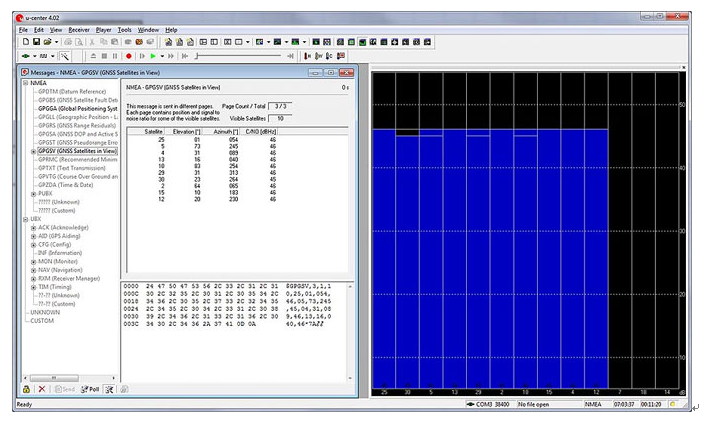
Task: Click the receiver connect icon in toolbar
Action: tap(24, 57)
